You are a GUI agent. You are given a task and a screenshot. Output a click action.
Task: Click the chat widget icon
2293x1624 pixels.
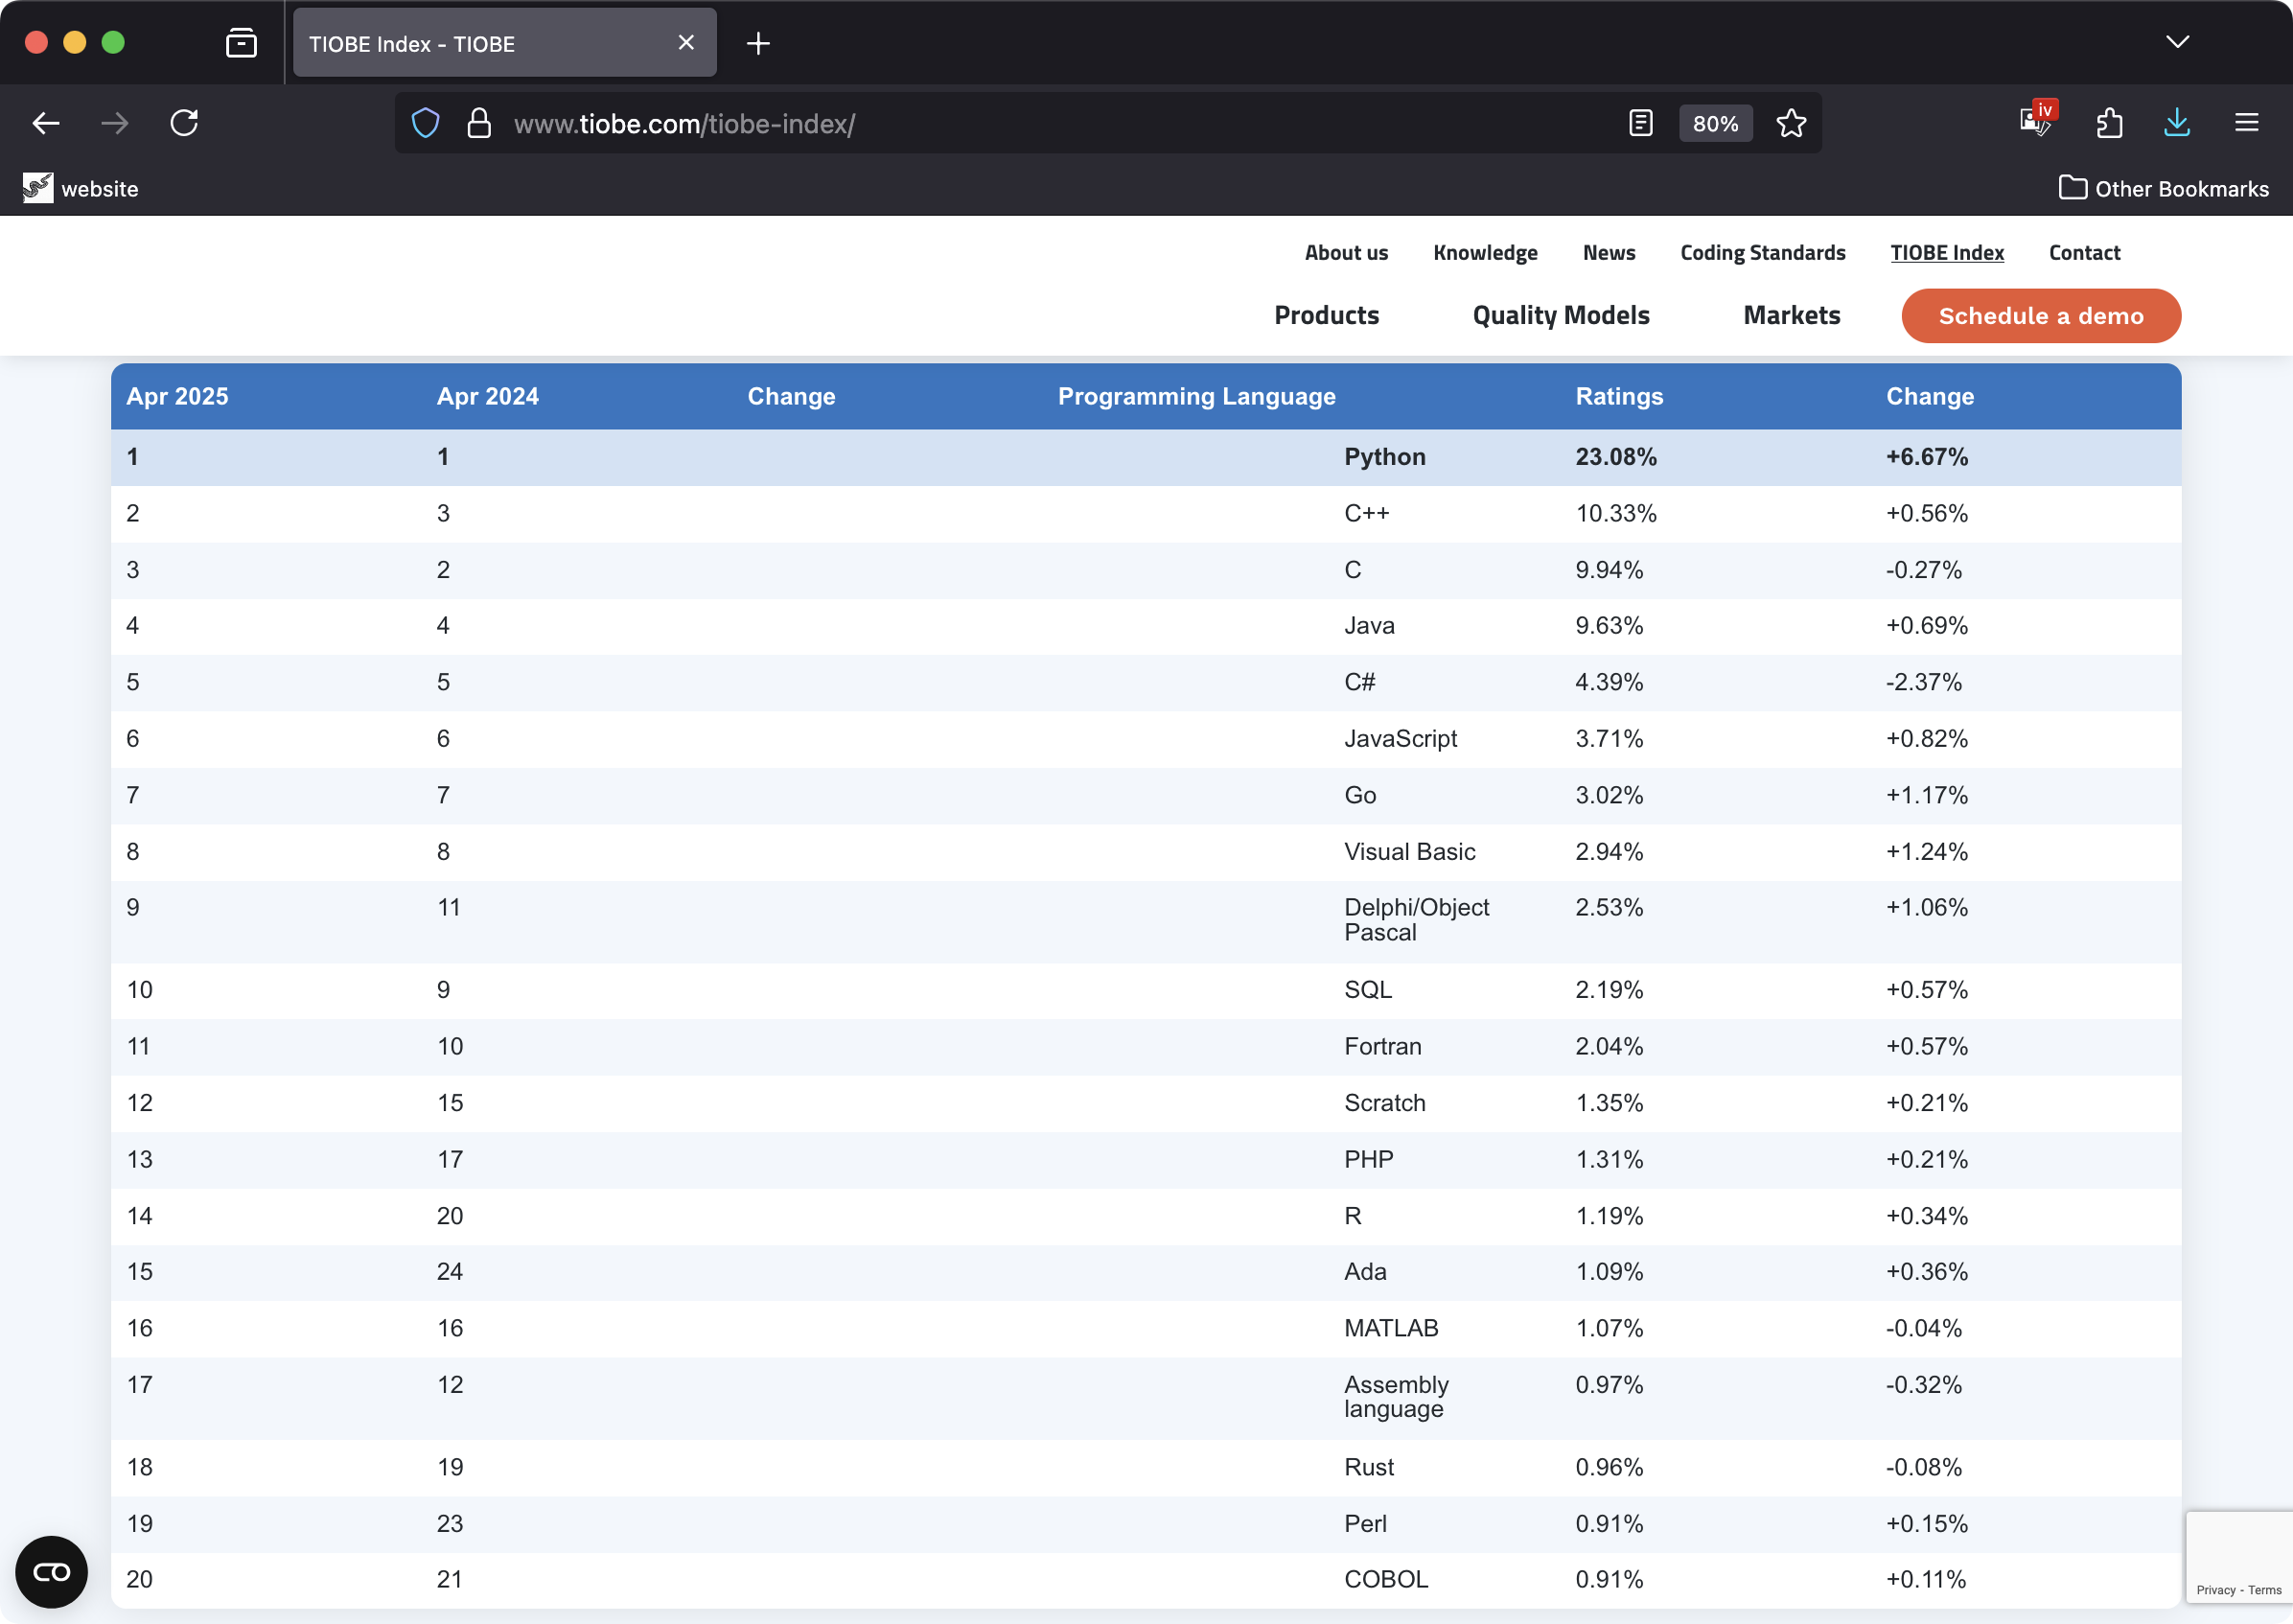pos(51,1572)
